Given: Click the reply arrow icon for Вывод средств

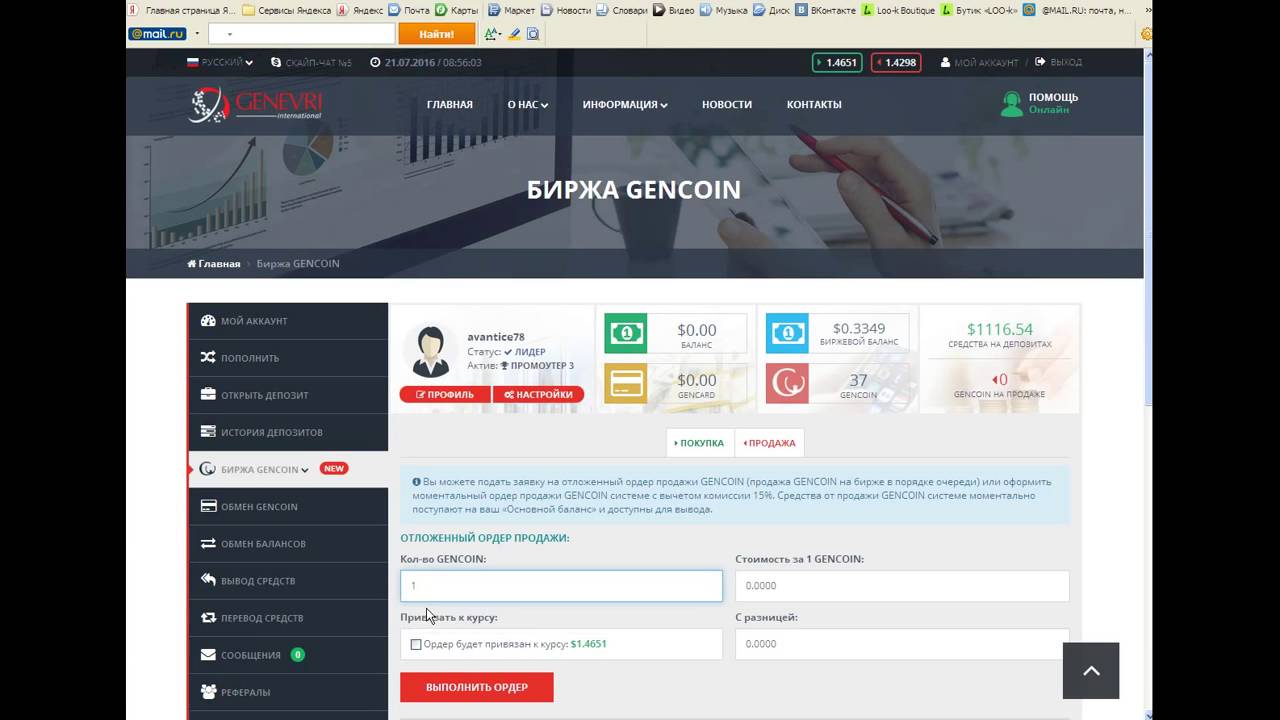Looking at the screenshot, I should tap(208, 580).
